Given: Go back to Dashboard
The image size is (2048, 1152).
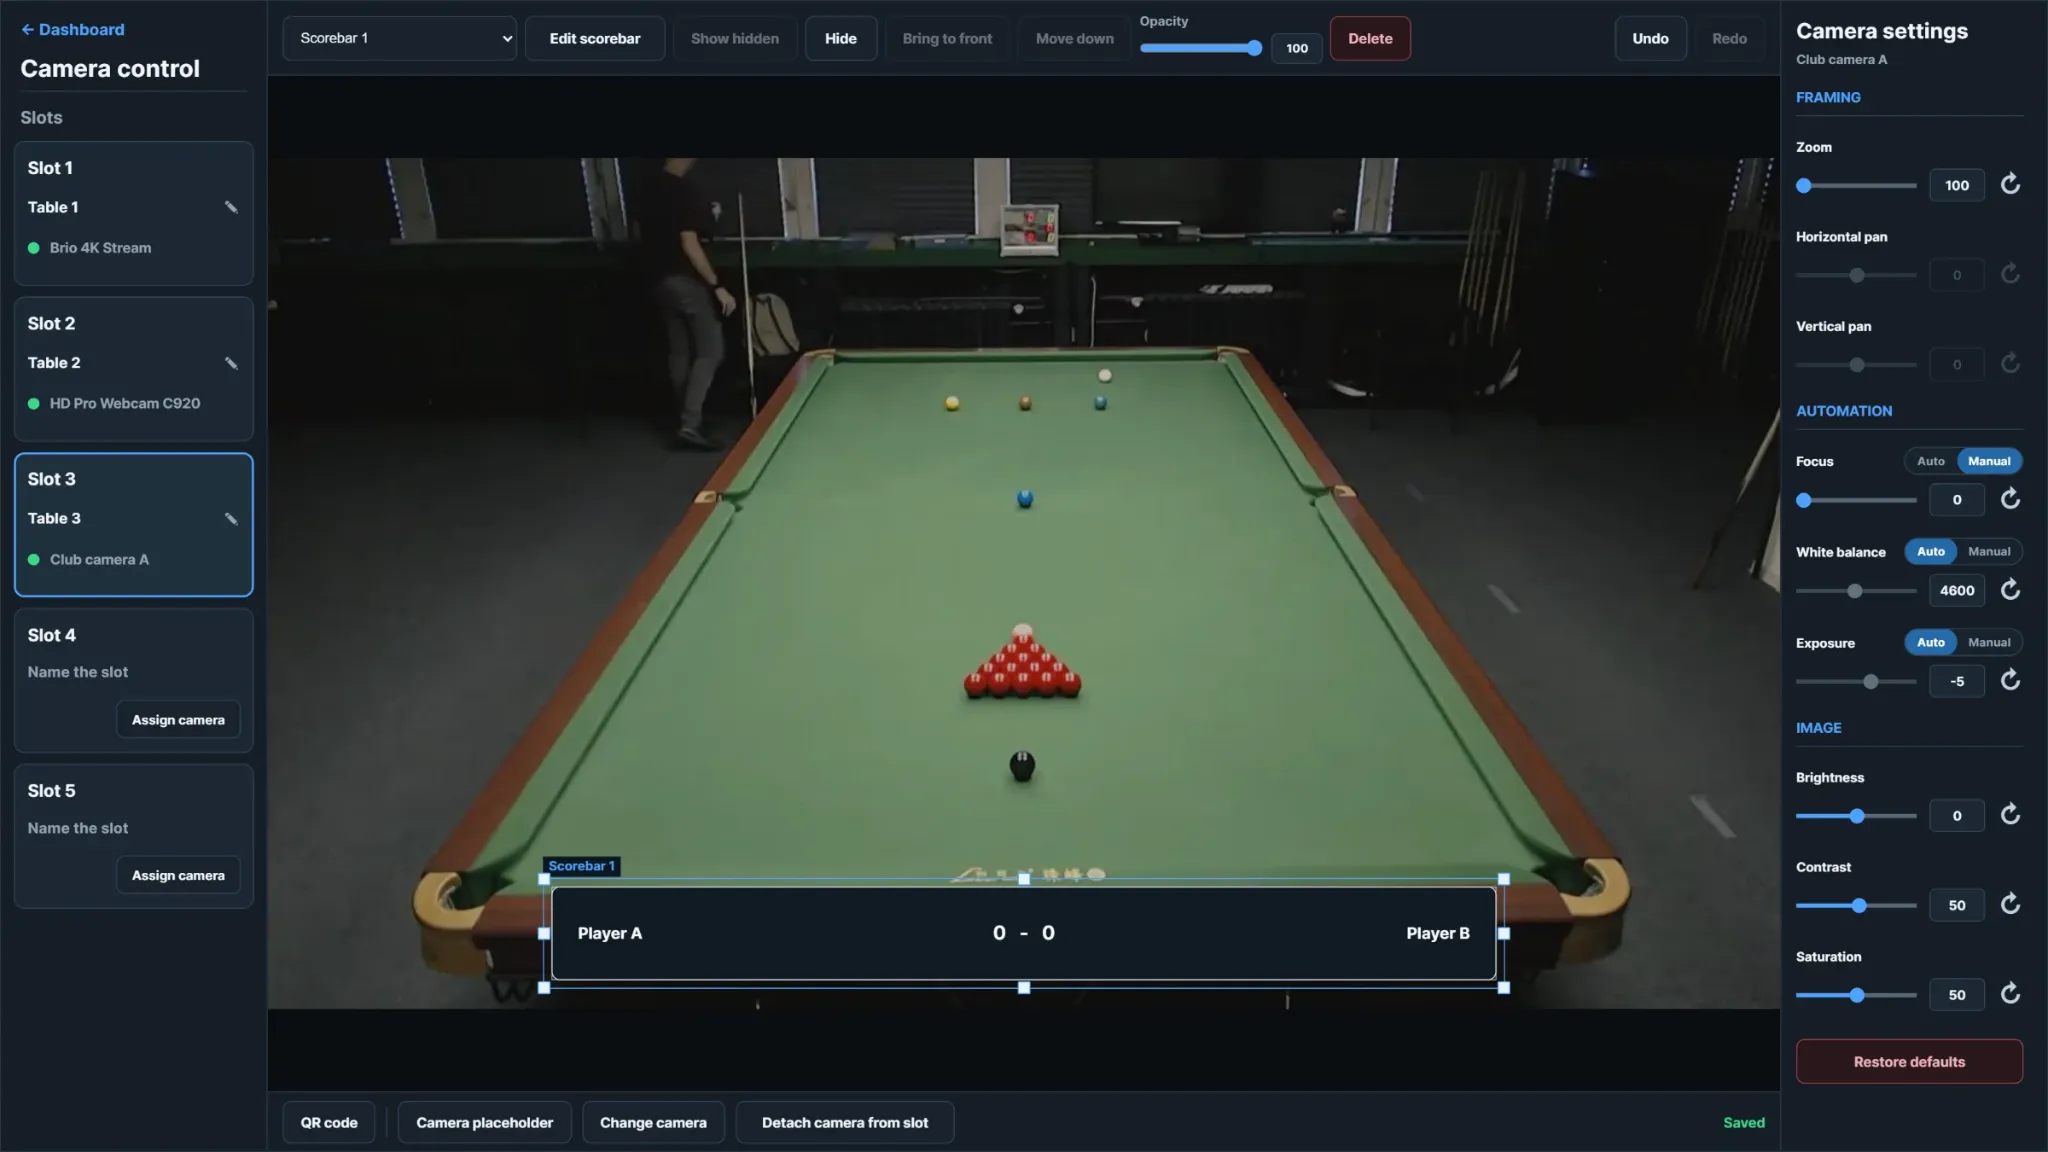Looking at the screenshot, I should coord(73,30).
